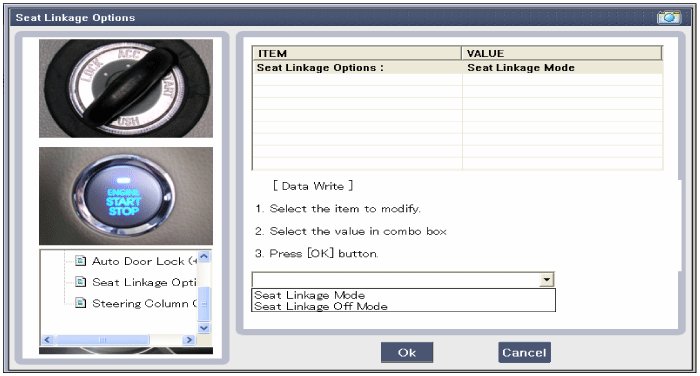
Task: Select the Seat Linkage Options table row
Action: (458, 68)
